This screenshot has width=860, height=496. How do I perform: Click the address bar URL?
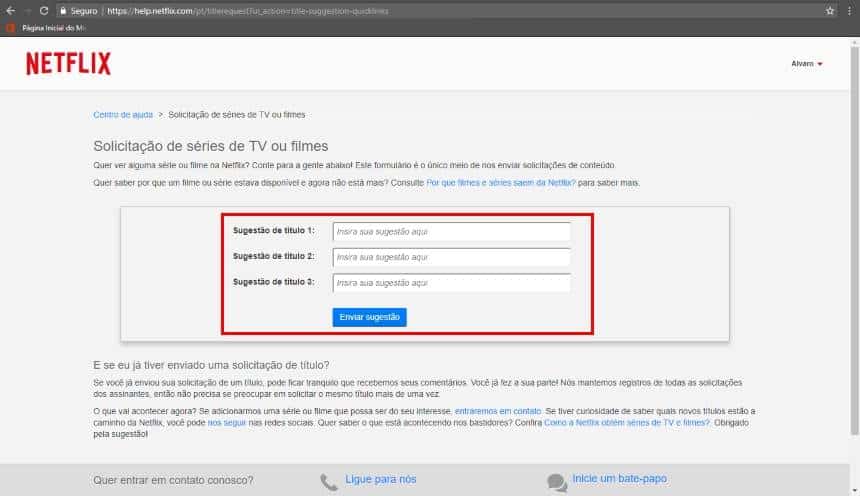[x=247, y=11]
